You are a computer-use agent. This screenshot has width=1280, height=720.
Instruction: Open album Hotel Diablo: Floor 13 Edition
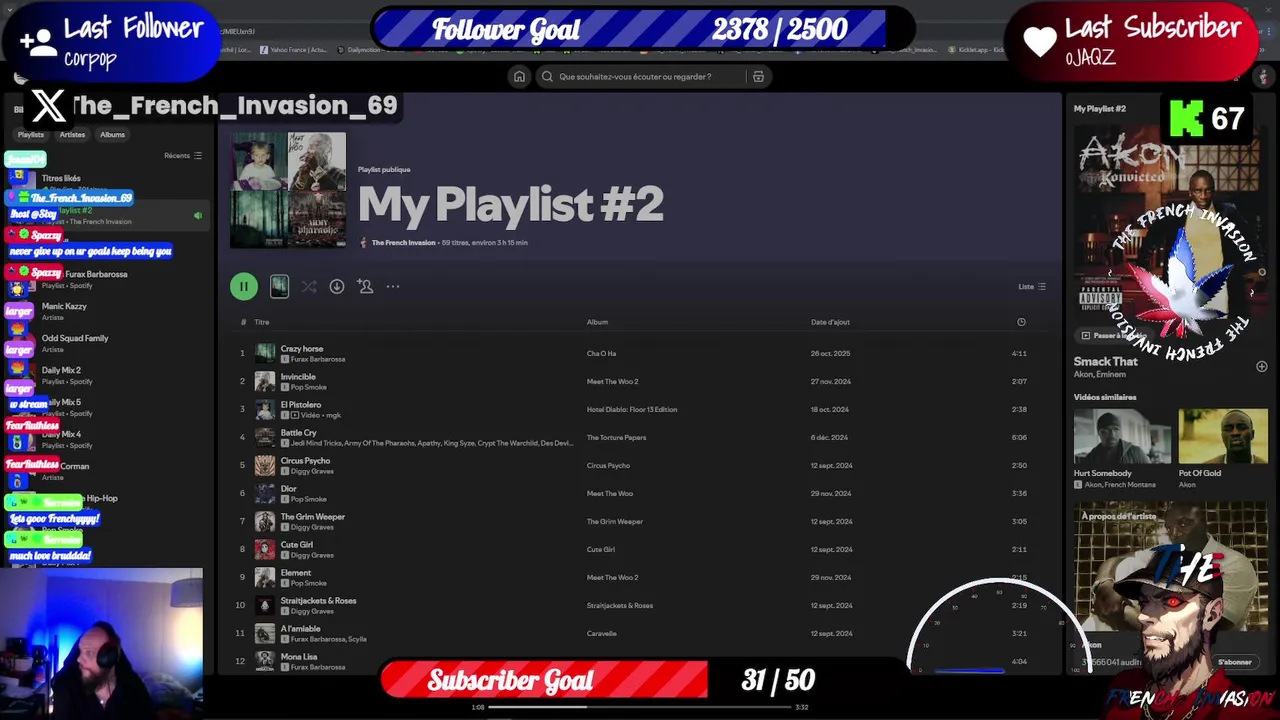pos(632,409)
